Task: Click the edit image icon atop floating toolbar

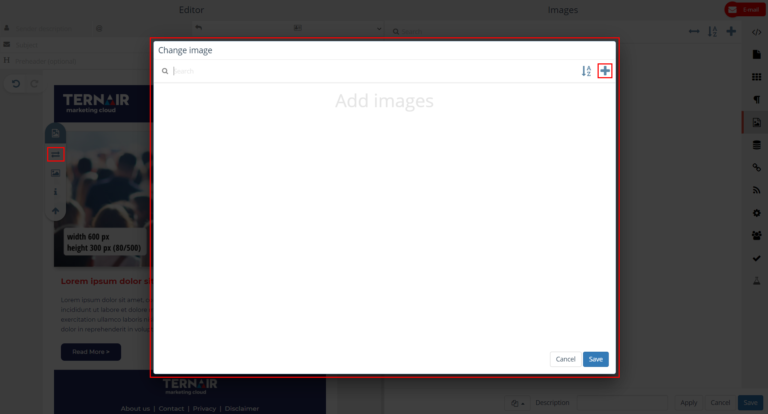Action: [x=55, y=133]
